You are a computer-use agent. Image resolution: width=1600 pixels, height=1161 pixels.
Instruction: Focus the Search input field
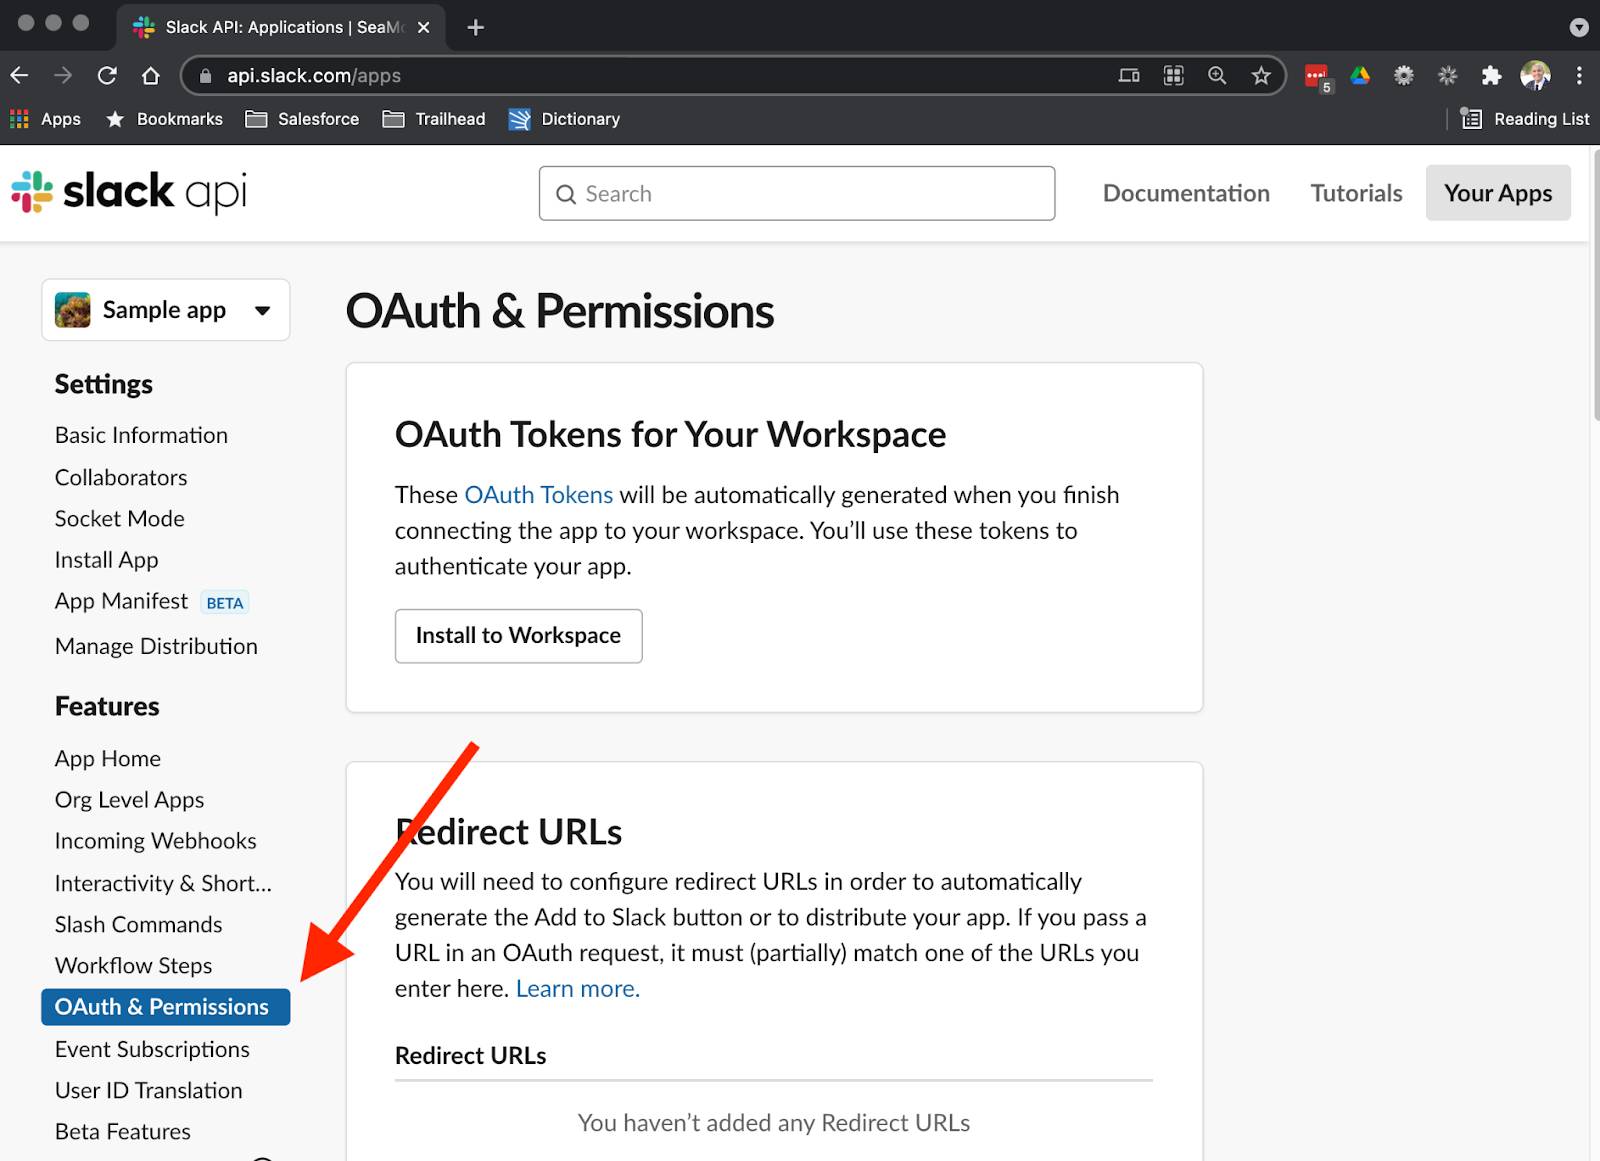(x=797, y=193)
